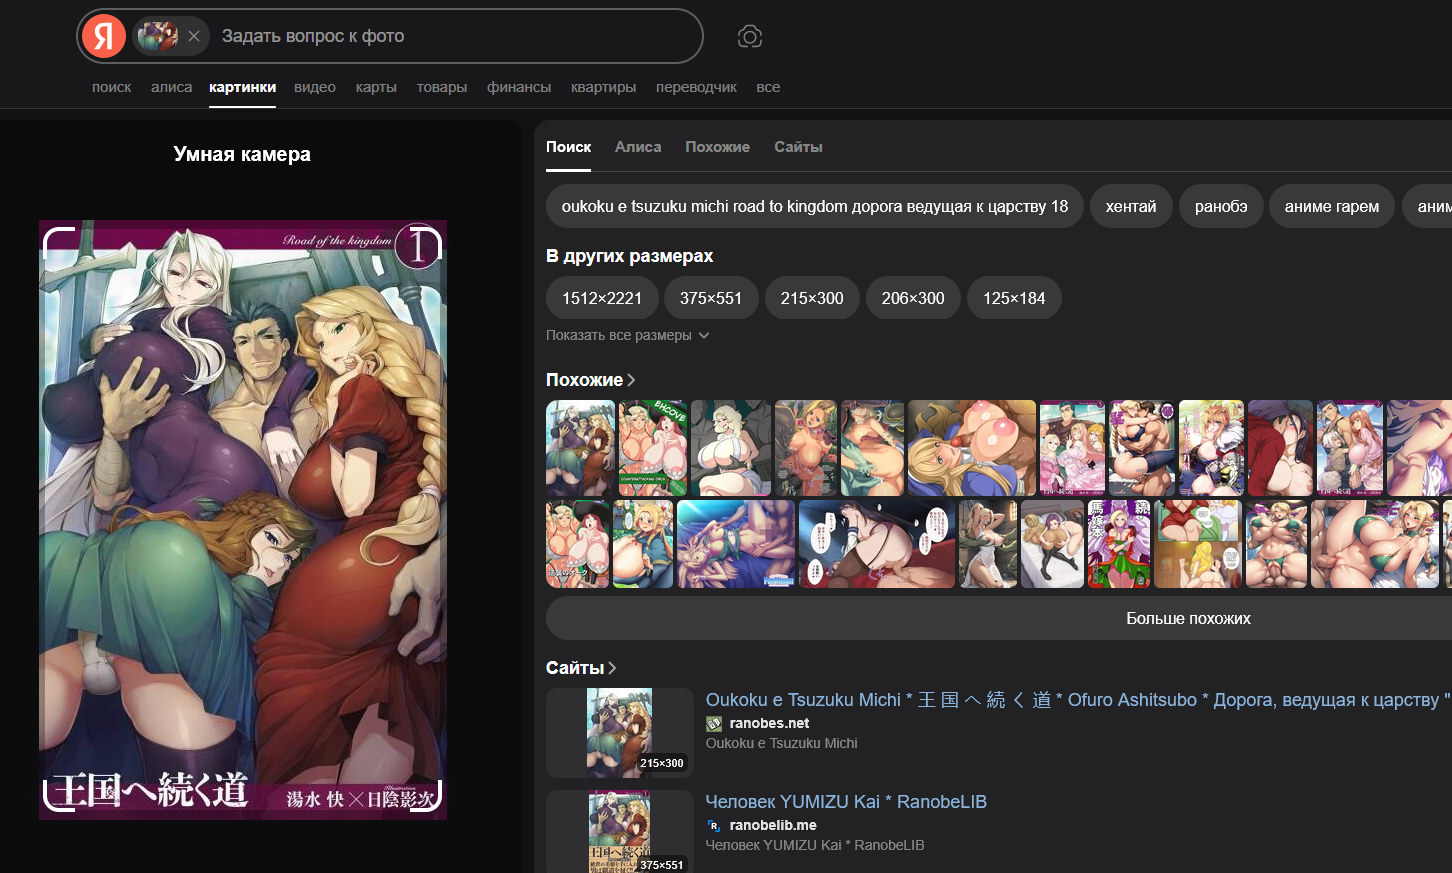Choose the 125×184 size option

1014,298
